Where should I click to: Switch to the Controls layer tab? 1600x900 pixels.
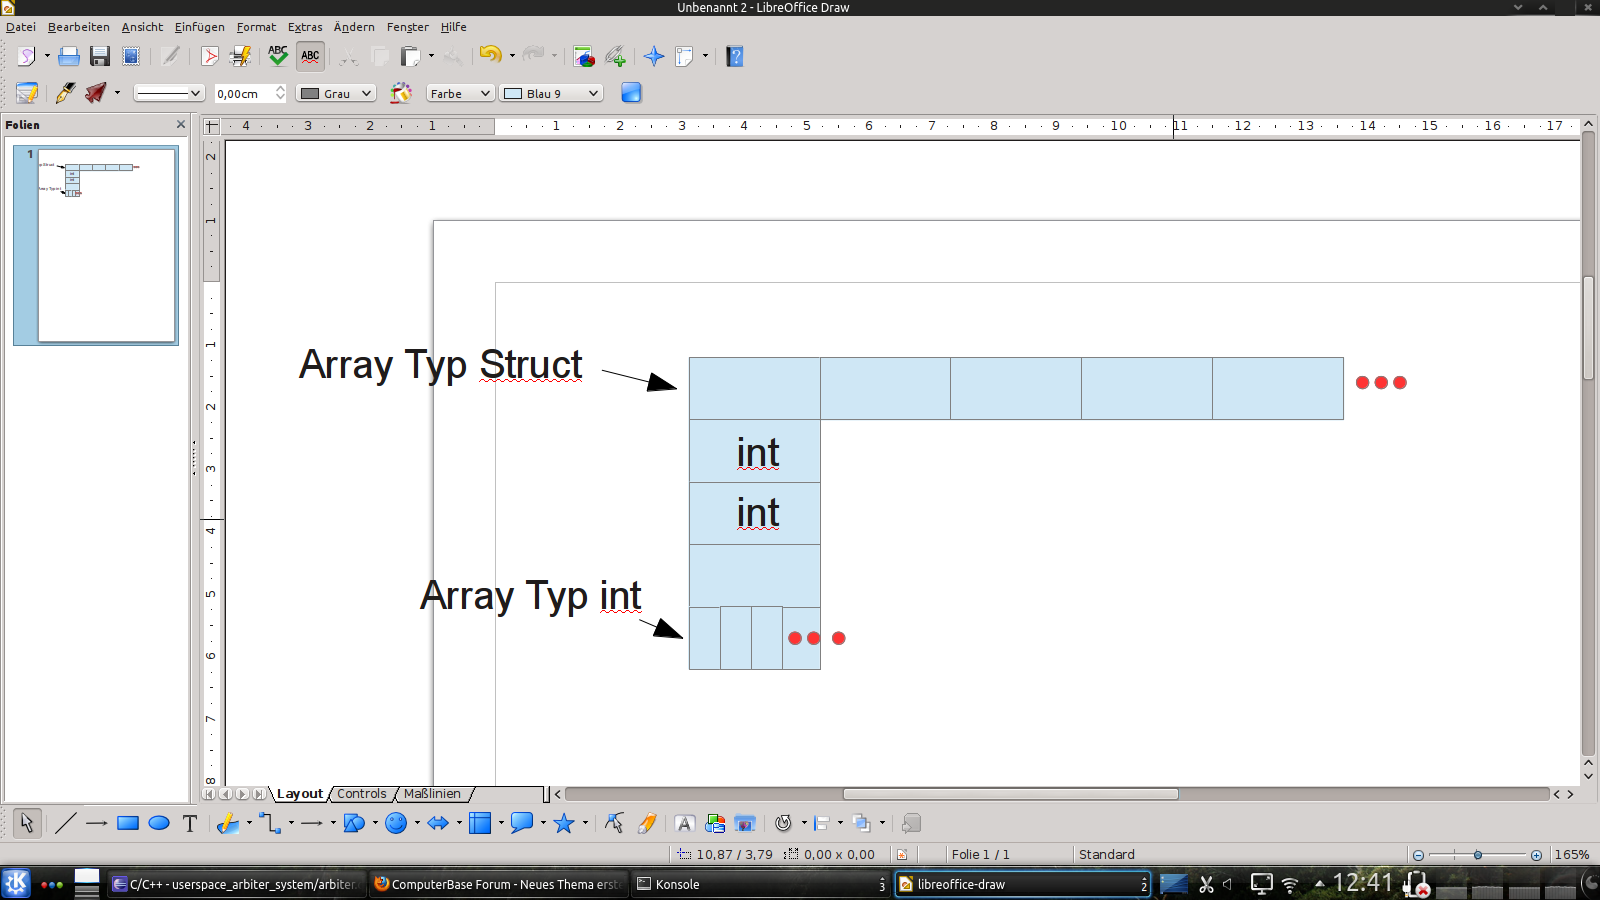click(x=361, y=794)
